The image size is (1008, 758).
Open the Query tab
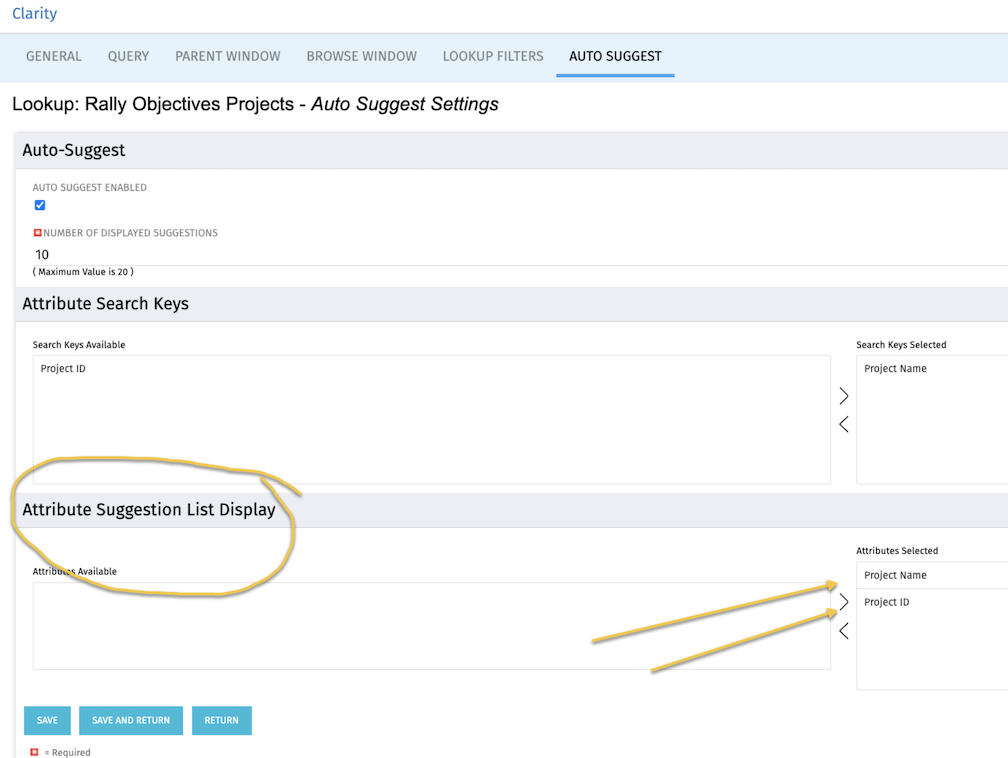pyautogui.click(x=128, y=56)
